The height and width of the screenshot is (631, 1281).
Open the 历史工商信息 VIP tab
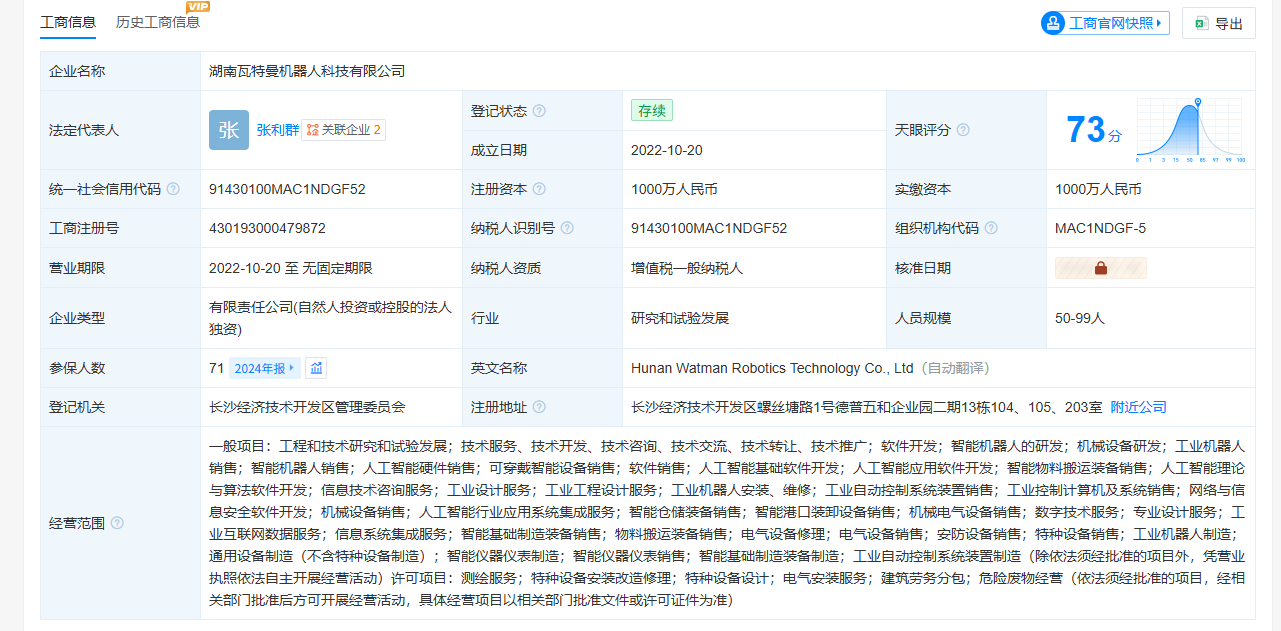(x=158, y=22)
